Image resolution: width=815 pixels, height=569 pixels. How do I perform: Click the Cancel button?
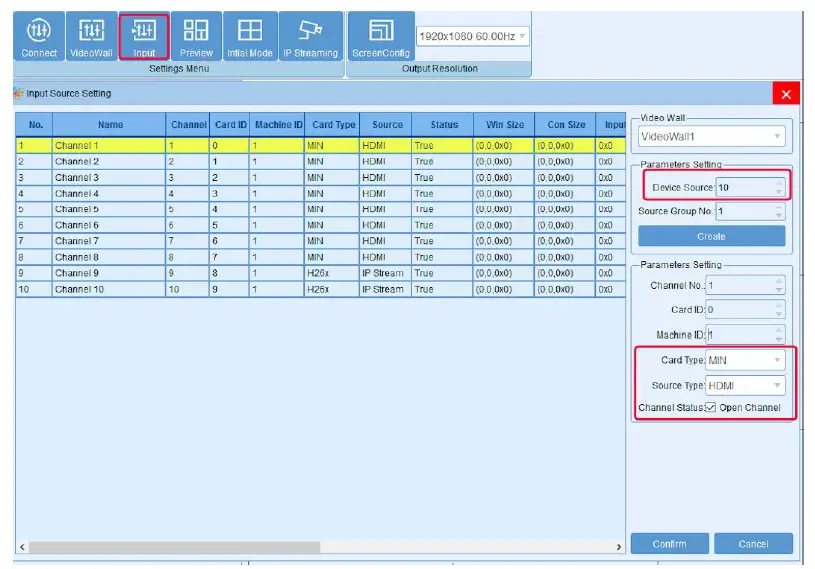(x=753, y=544)
